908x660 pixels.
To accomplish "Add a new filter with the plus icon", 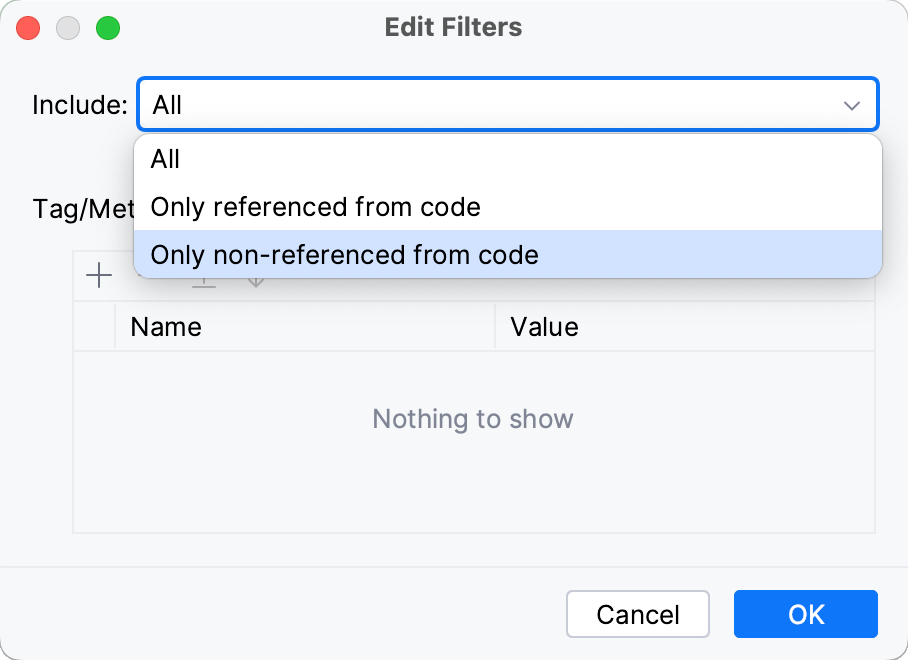I will (x=98, y=276).
